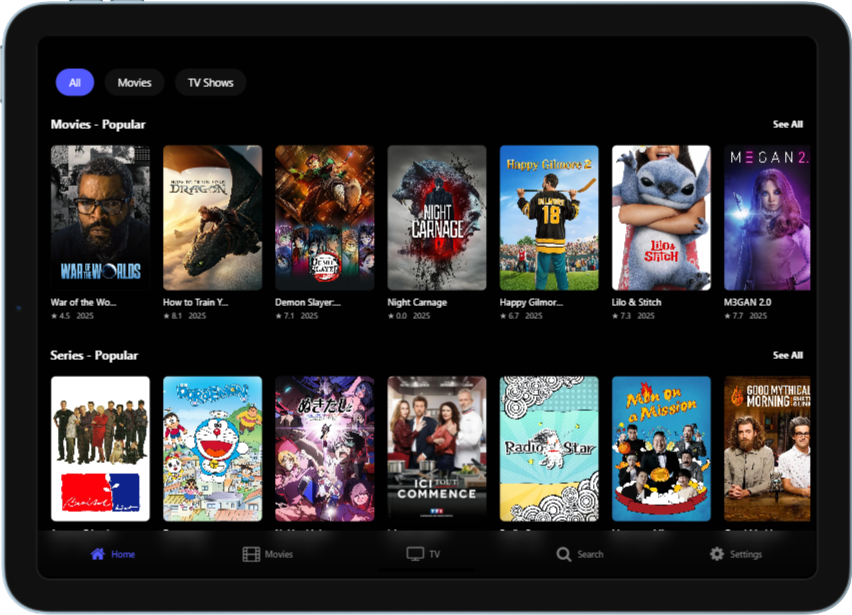Open the Doraemon series poster
The image size is (852, 615).
(x=212, y=449)
